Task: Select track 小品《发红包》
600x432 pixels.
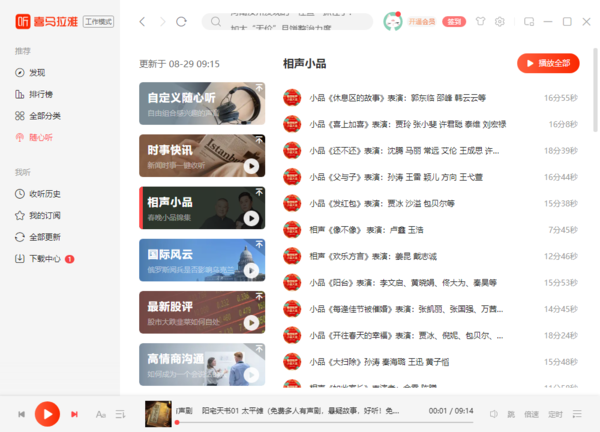Action: click(430, 204)
